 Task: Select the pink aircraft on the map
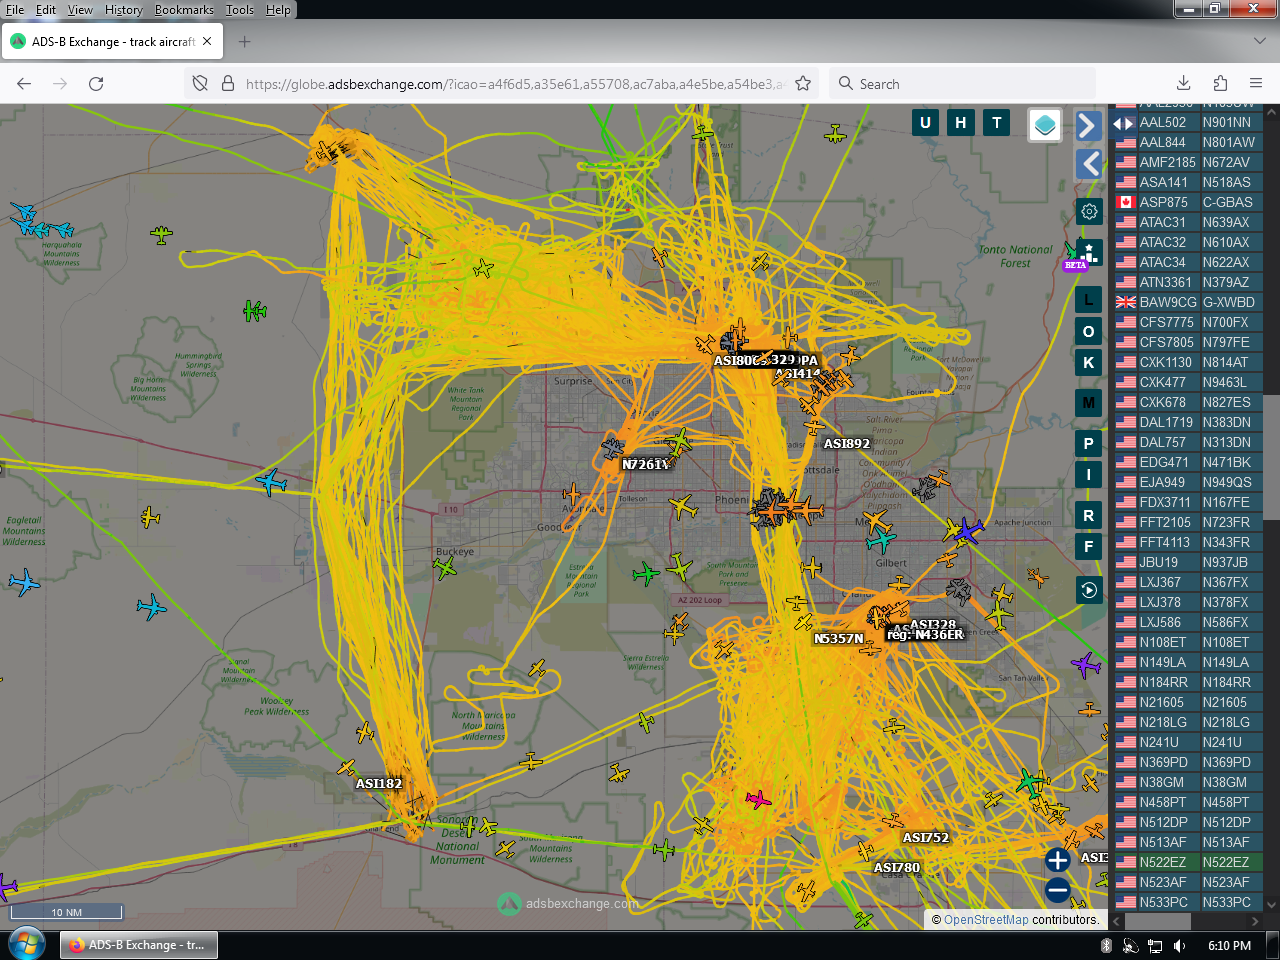click(x=758, y=799)
